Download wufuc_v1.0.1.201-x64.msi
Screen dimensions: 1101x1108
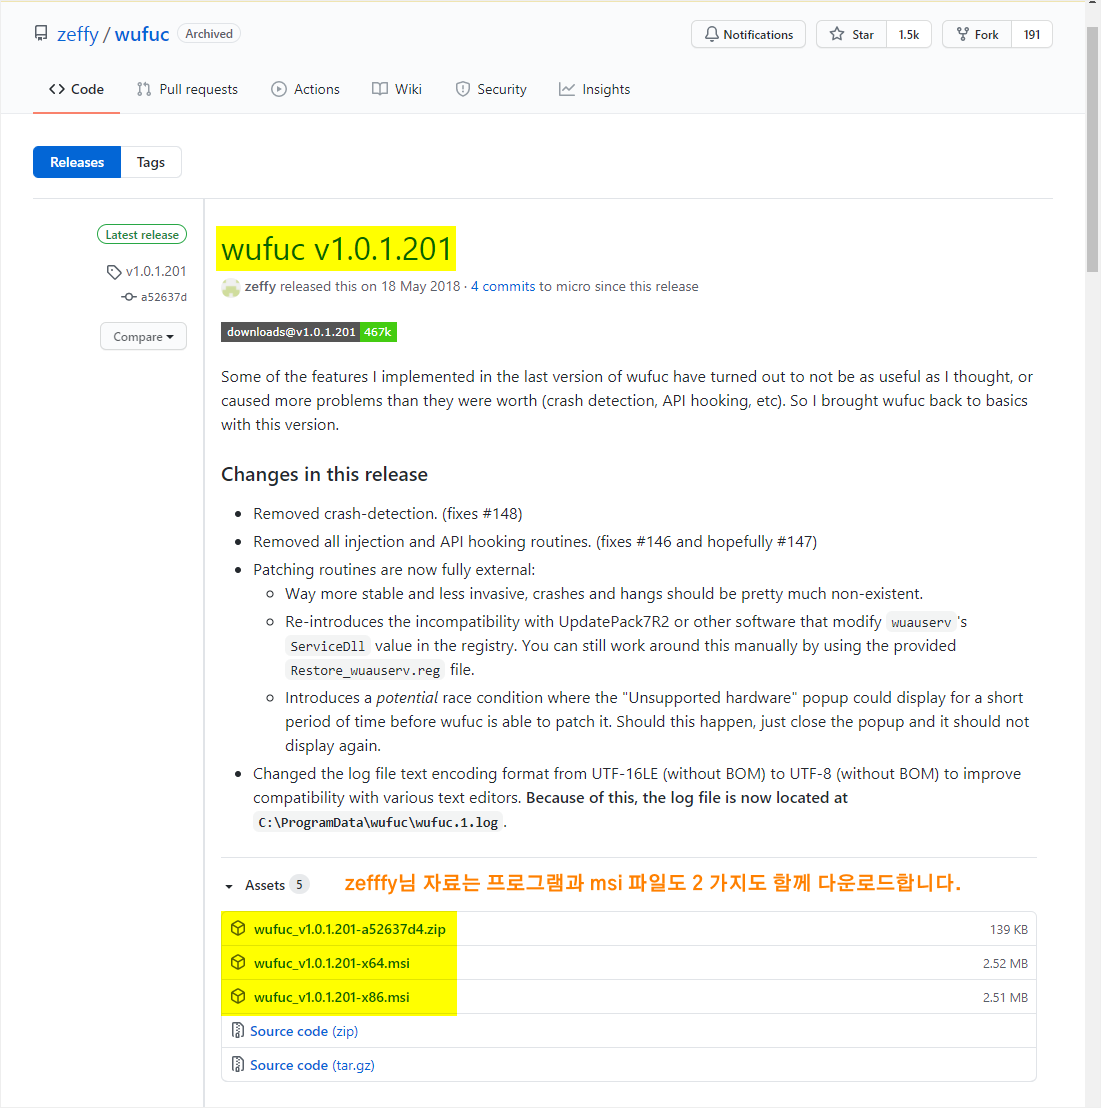tap(331, 963)
